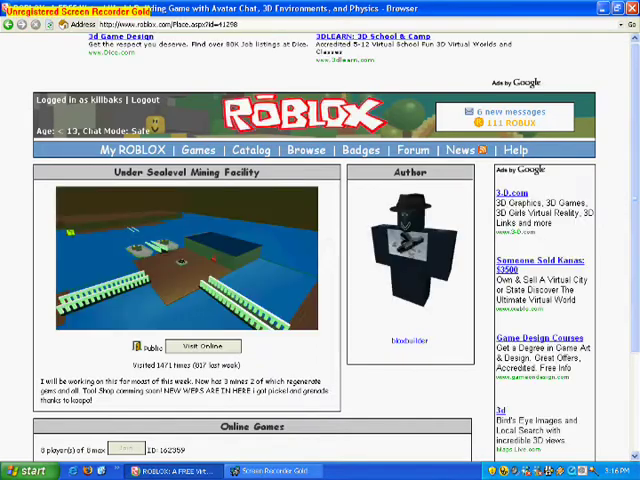Click the envelope icon for new messages

468,112
